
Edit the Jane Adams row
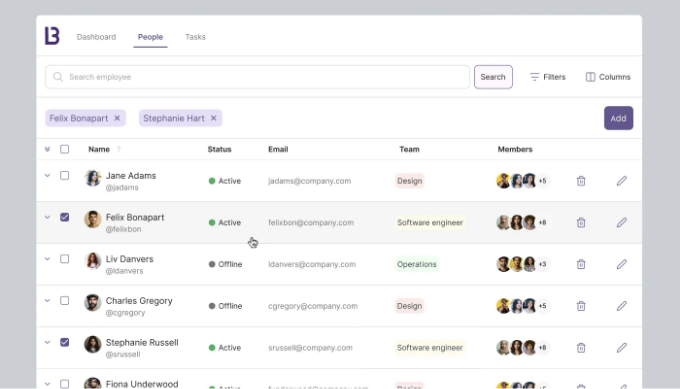click(x=621, y=181)
